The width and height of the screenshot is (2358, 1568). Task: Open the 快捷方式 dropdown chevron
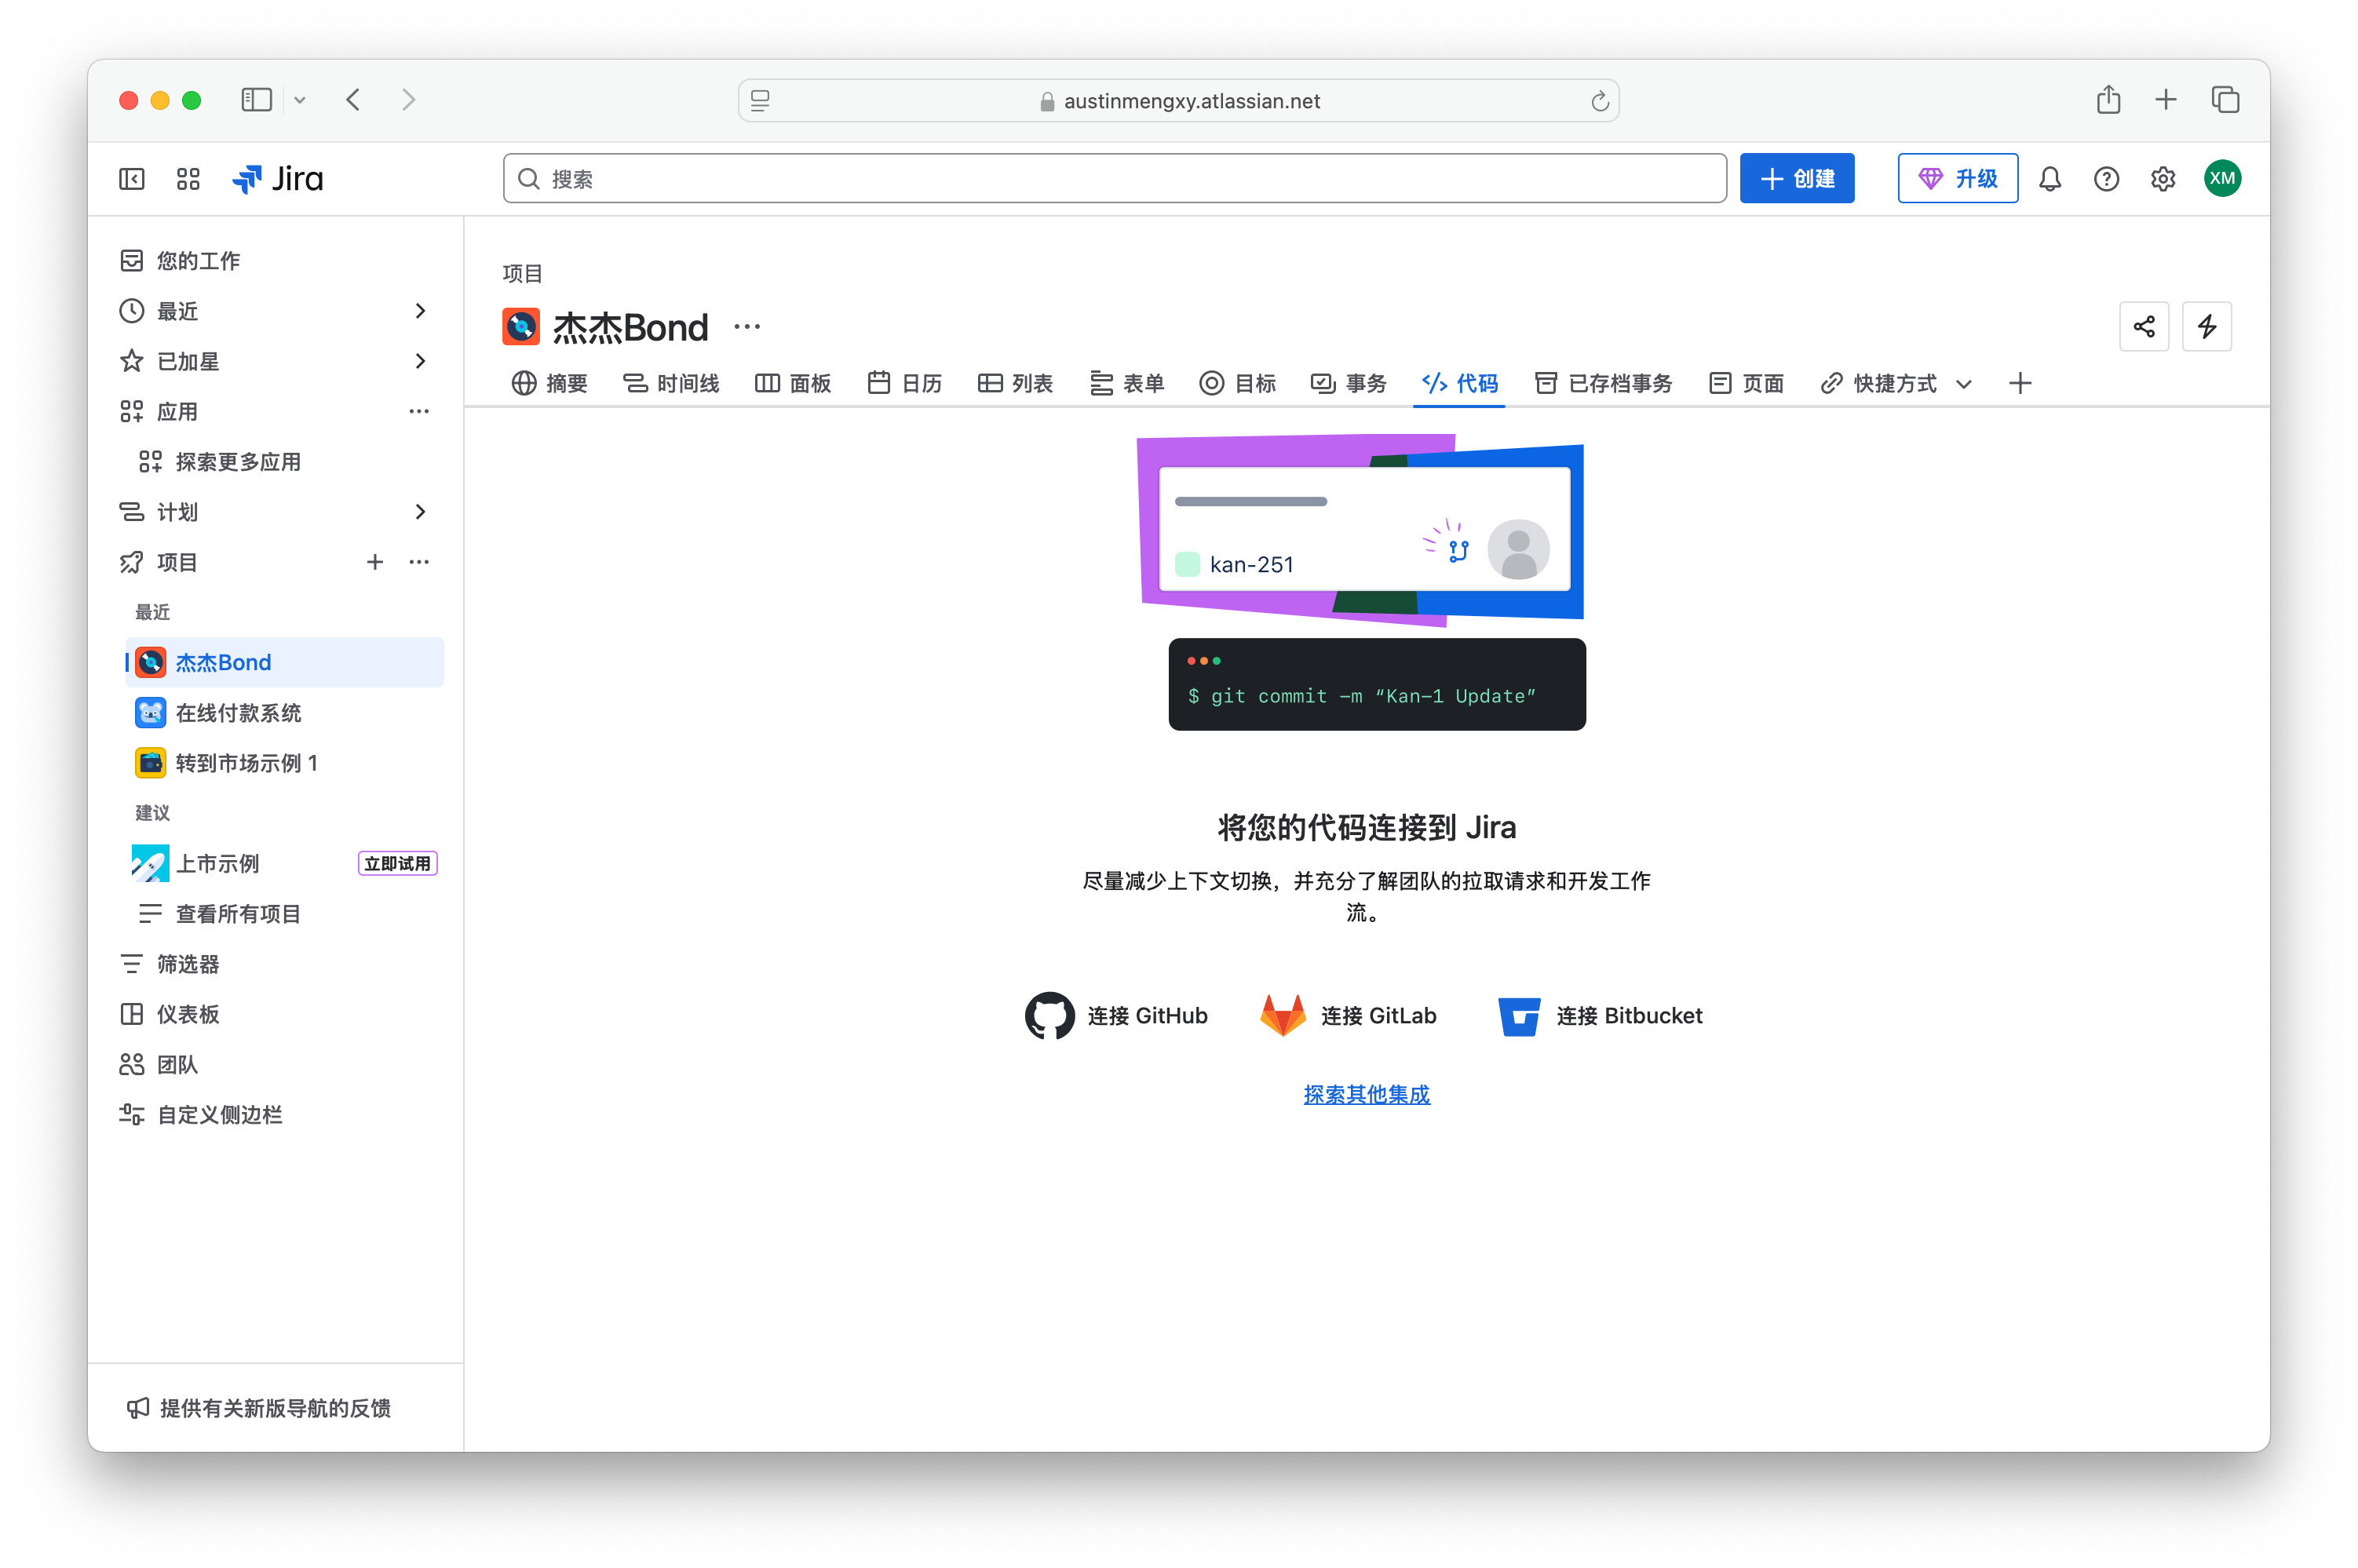click(x=1963, y=384)
